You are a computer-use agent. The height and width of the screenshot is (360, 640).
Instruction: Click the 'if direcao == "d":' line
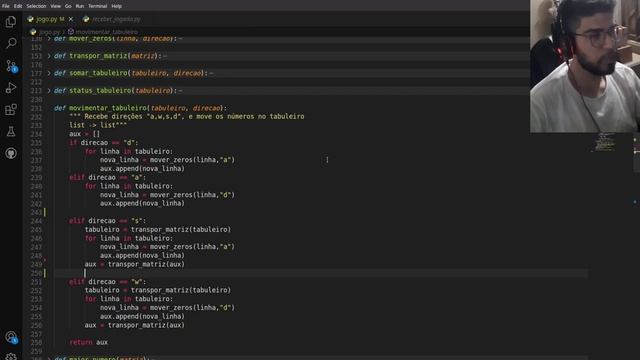pos(104,142)
